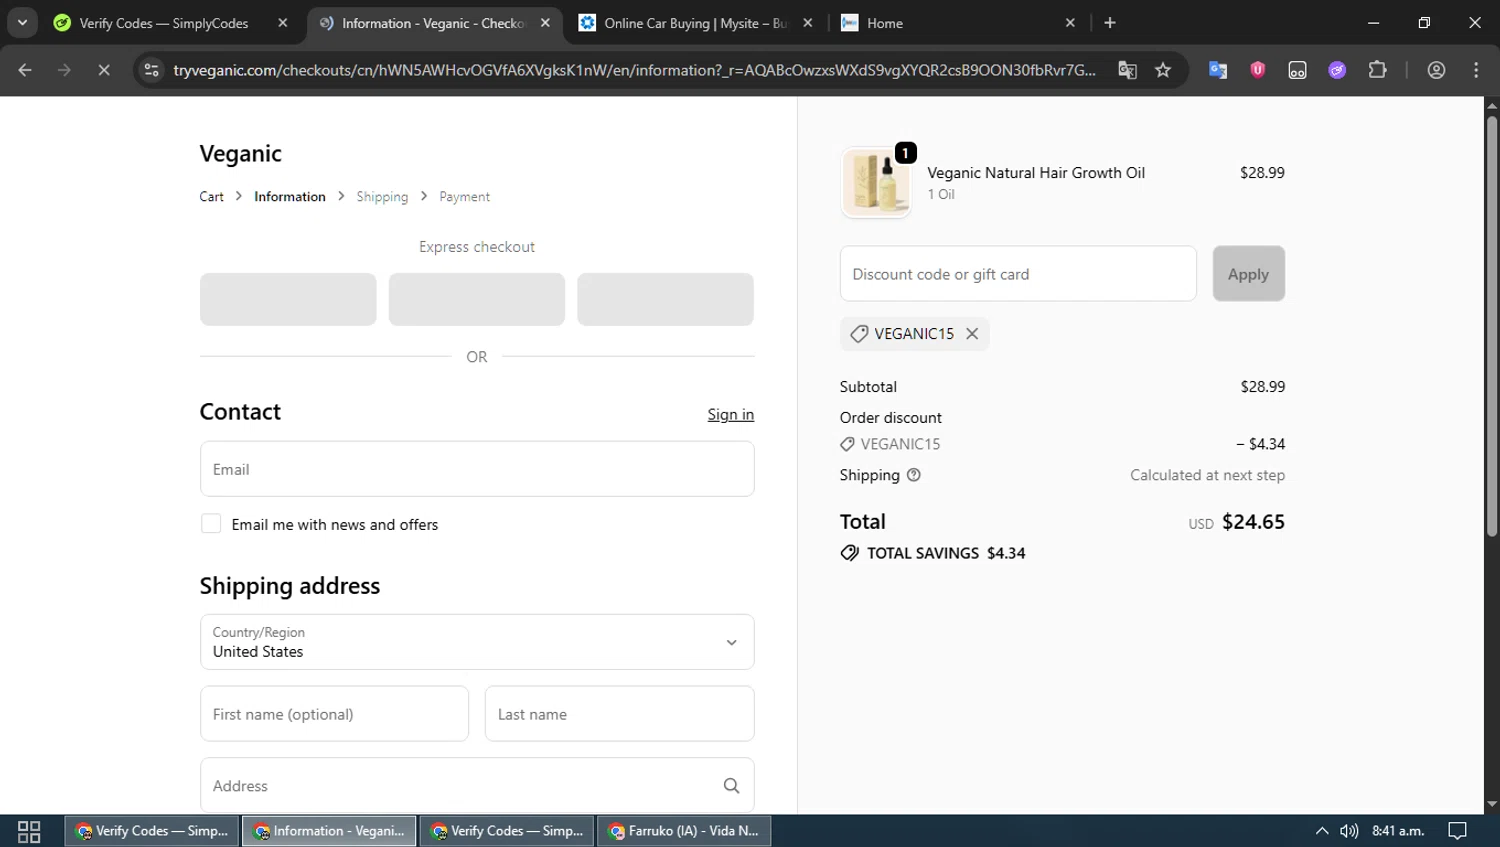View site information icon in address bar
Image resolution: width=1500 pixels, height=847 pixels.
151,70
